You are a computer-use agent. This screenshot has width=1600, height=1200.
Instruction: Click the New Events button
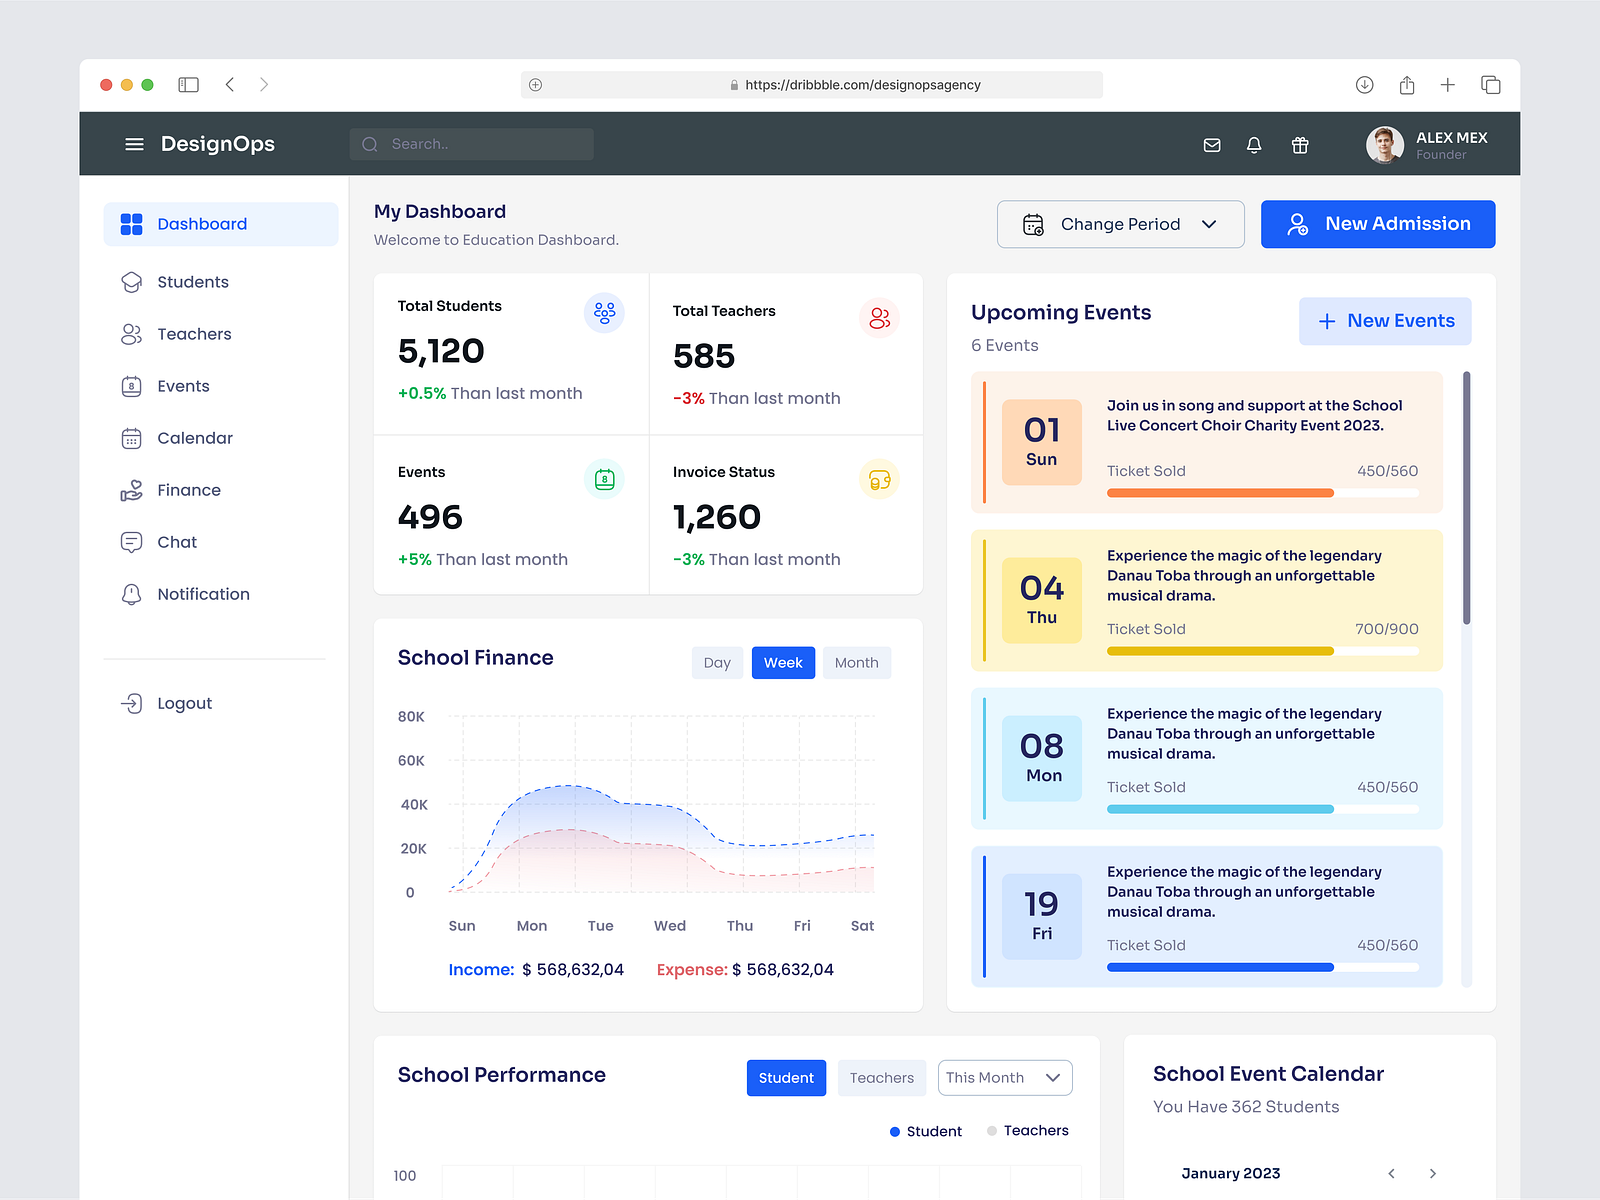(x=1385, y=321)
